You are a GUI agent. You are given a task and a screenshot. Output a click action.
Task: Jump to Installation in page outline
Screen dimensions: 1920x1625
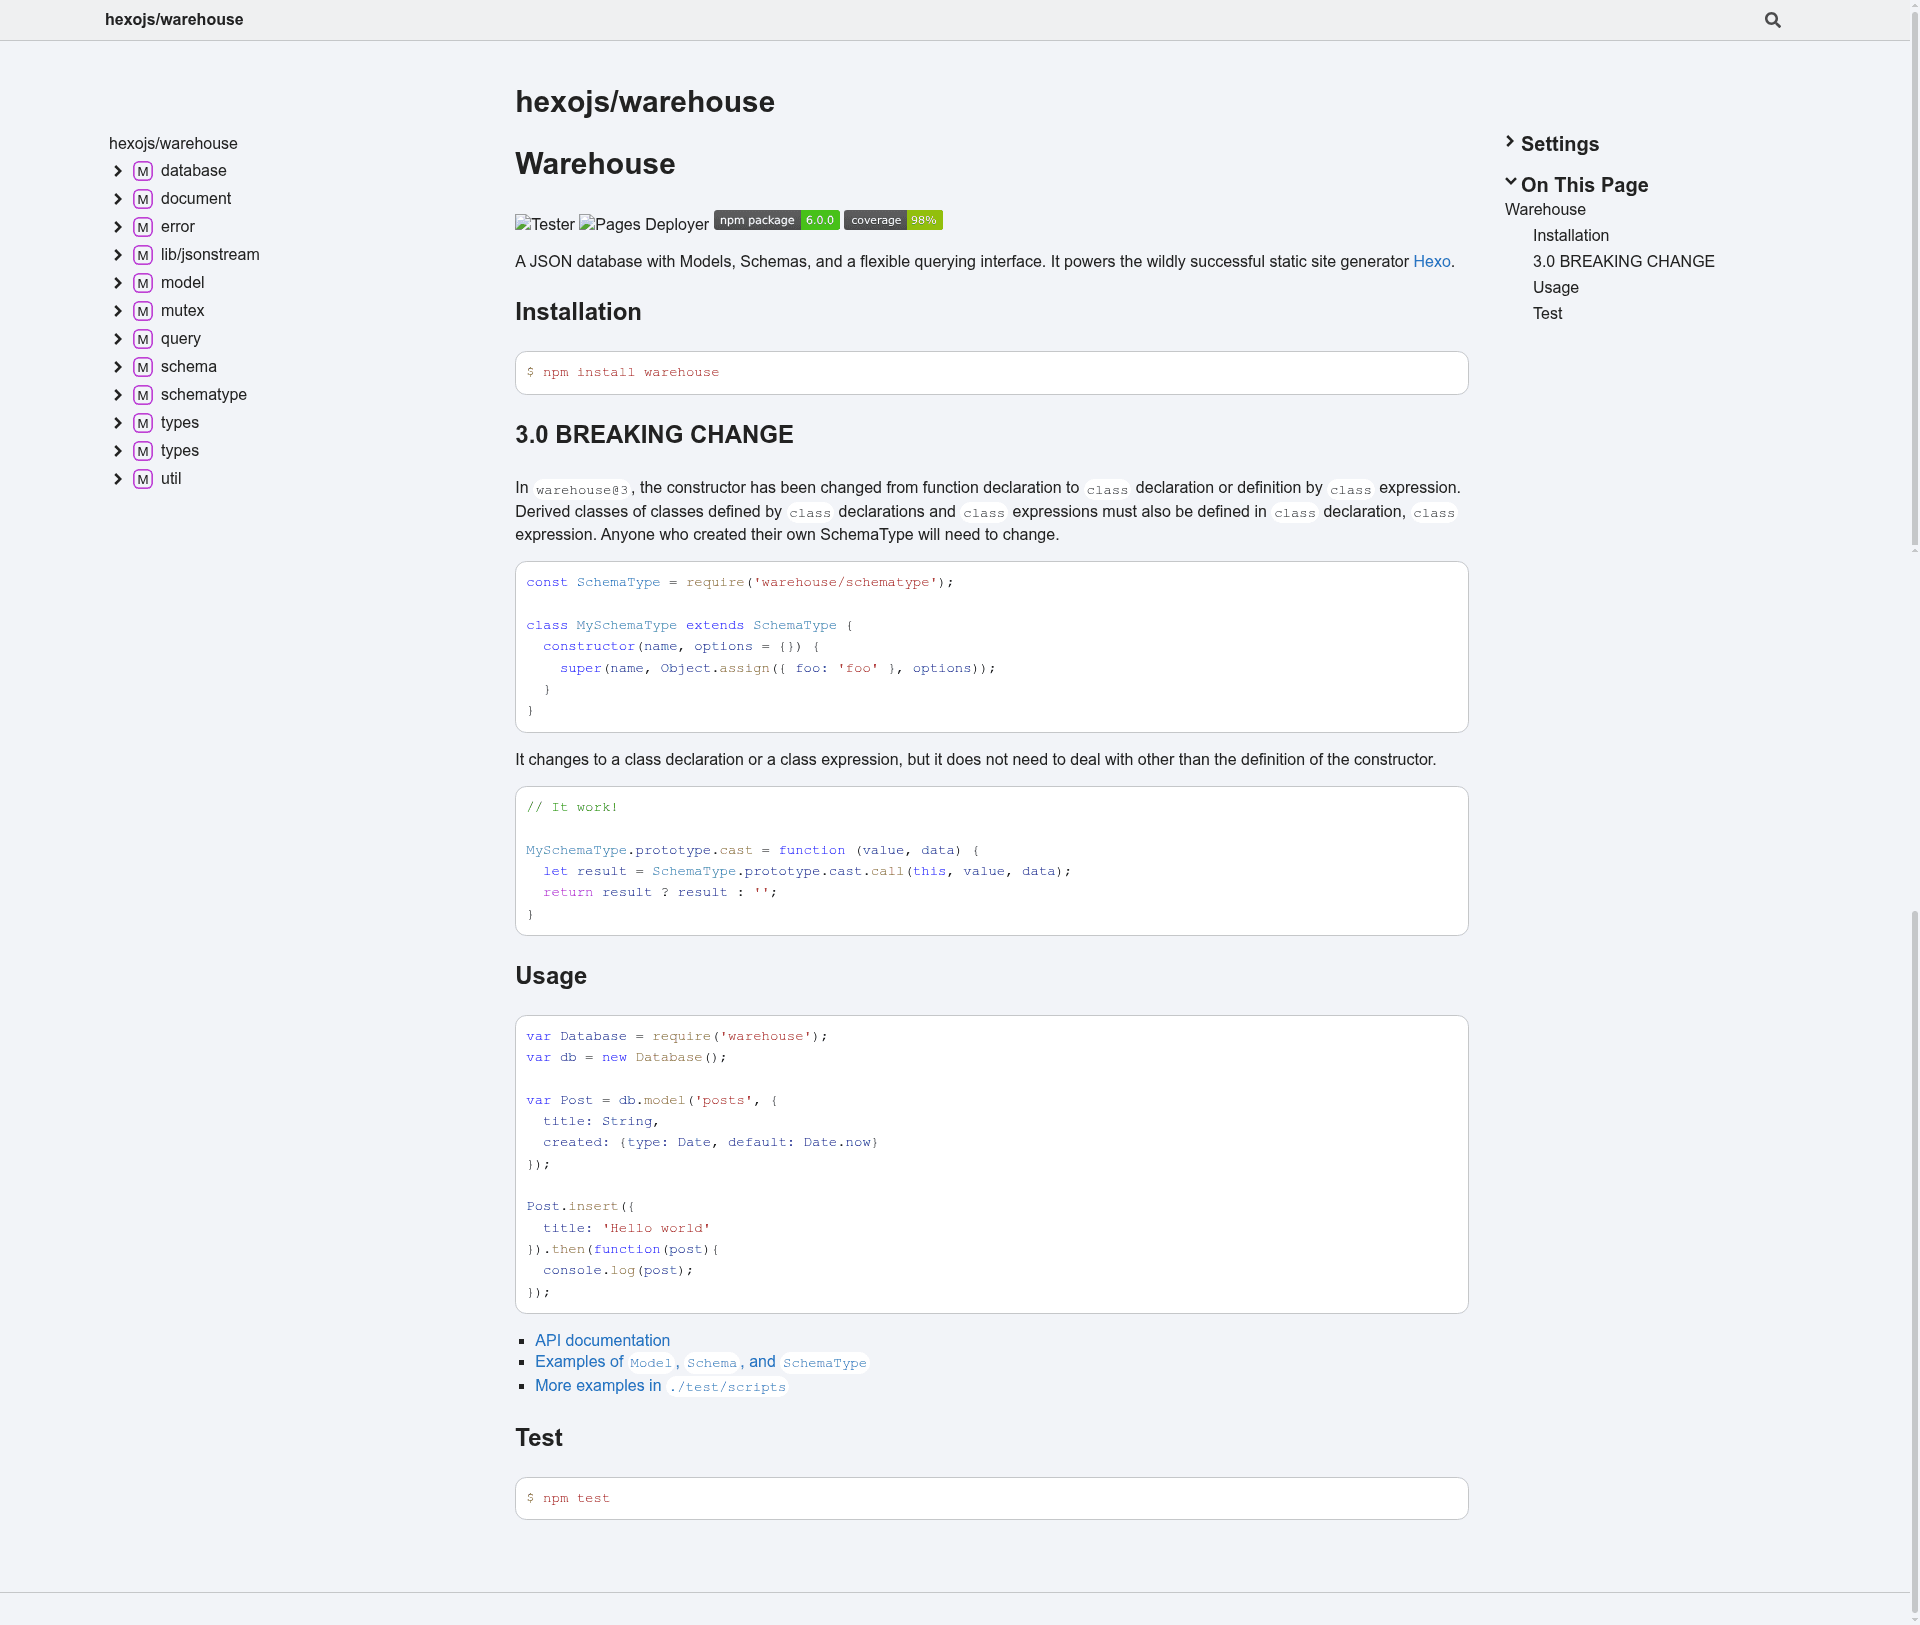(1571, 236)
